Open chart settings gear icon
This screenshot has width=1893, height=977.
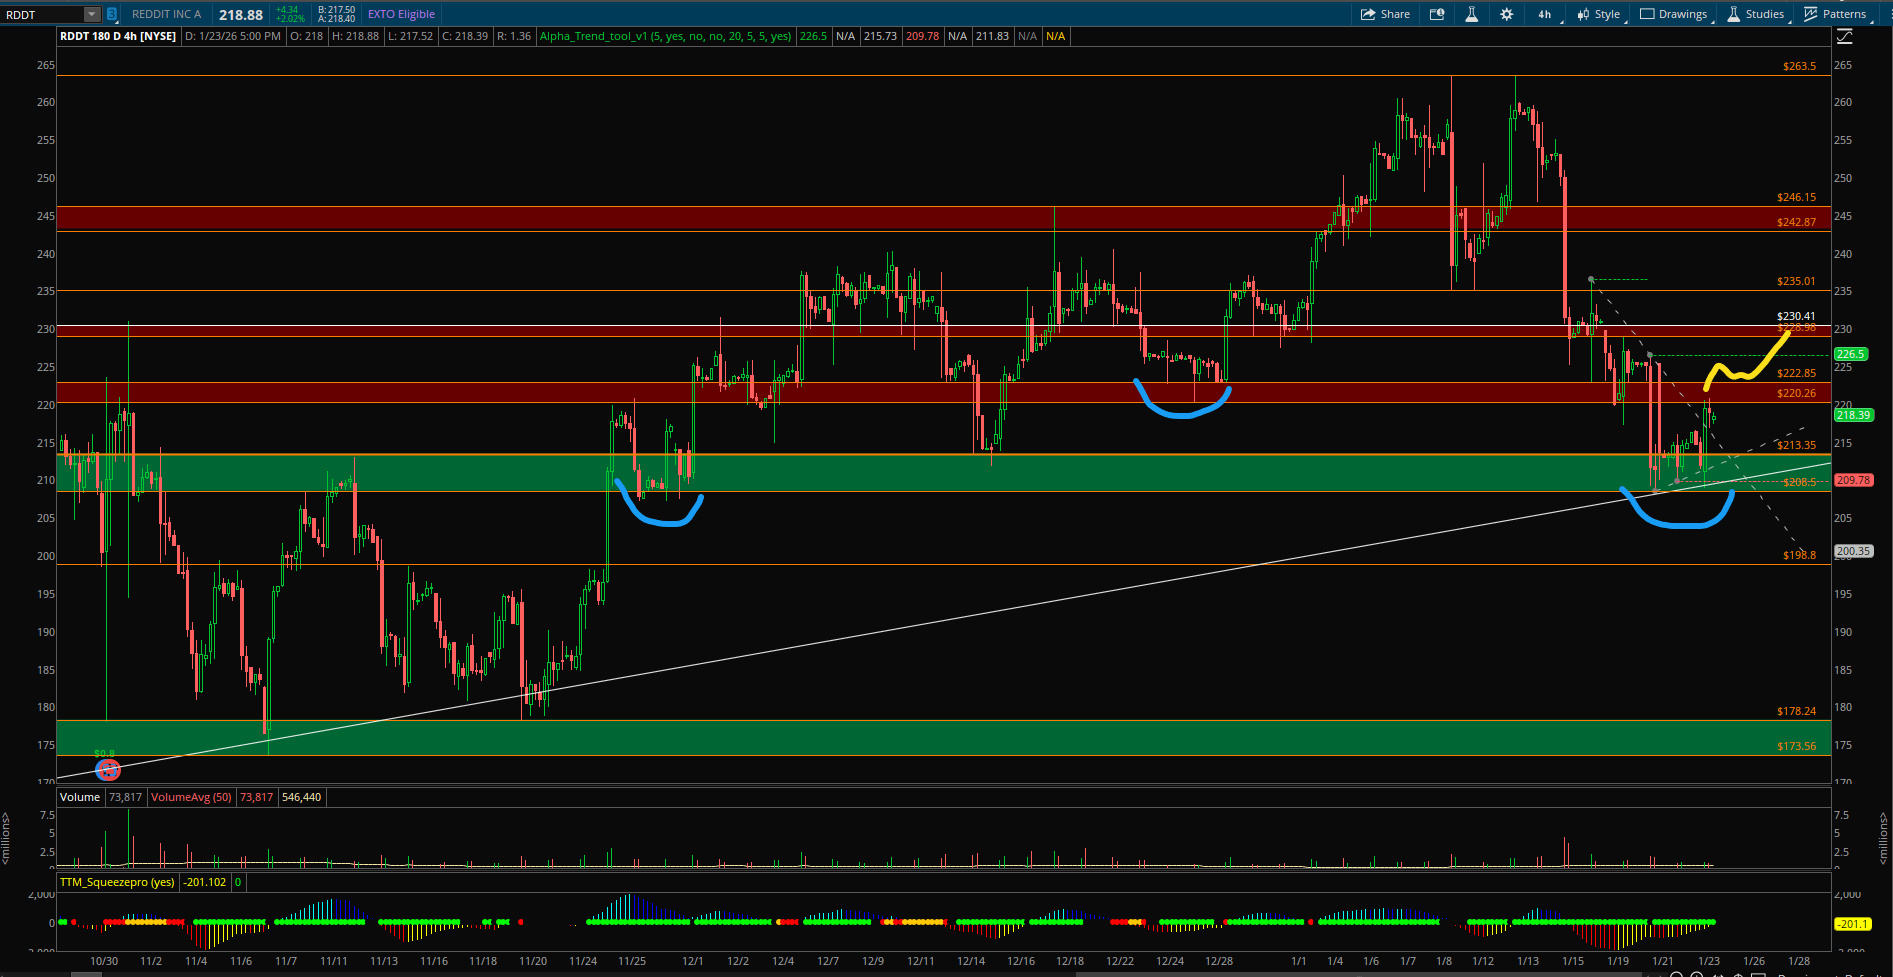[1506, 14]
